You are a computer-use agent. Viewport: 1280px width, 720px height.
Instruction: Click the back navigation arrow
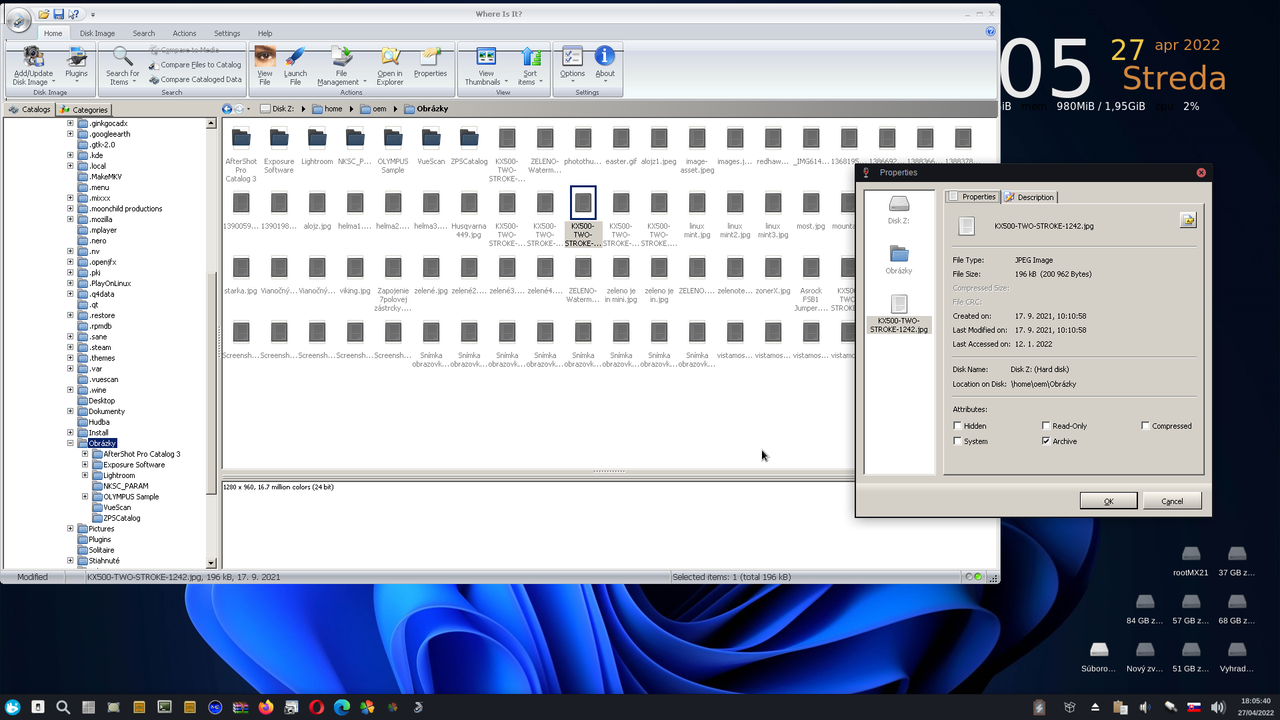point(227,108)
